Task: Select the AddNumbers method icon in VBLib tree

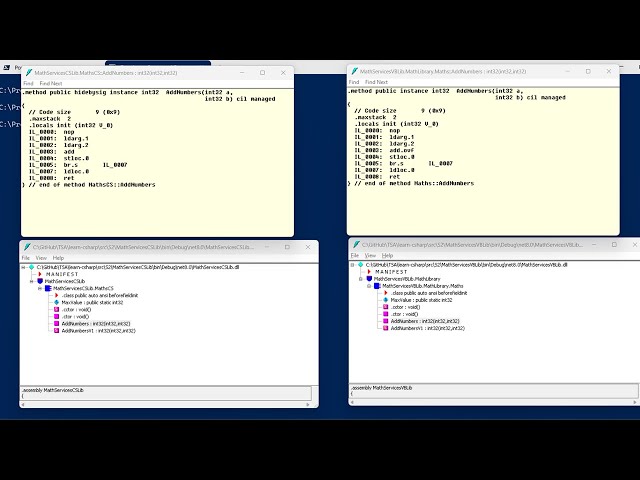Action: (385, 321)
